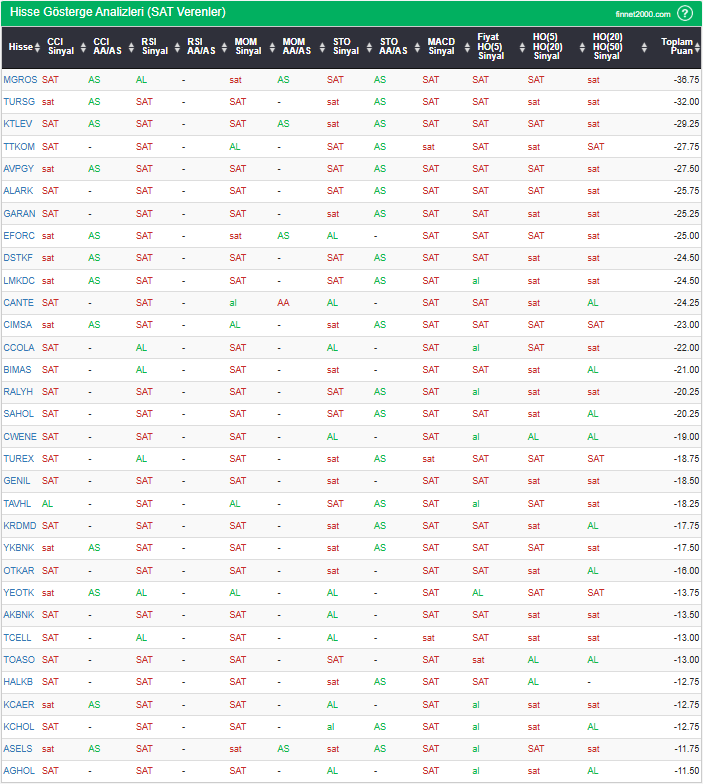This screenshot has width=703, height=784.
Task: Open the MGROS stock link
Action: pyautogui.click(x=19, y=79)
